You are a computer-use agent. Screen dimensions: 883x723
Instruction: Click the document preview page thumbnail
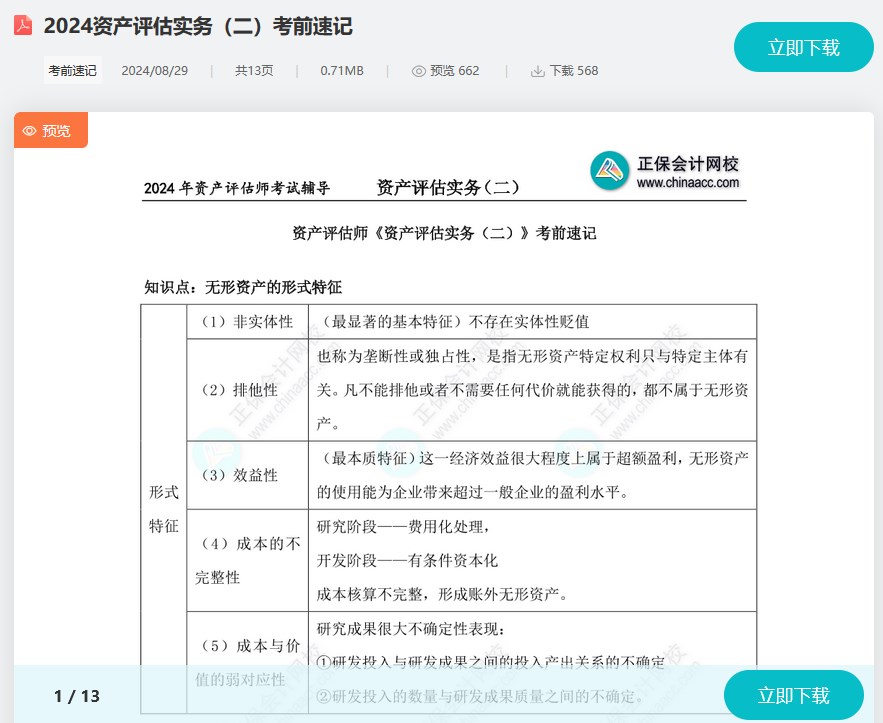(x=445, y=420)
